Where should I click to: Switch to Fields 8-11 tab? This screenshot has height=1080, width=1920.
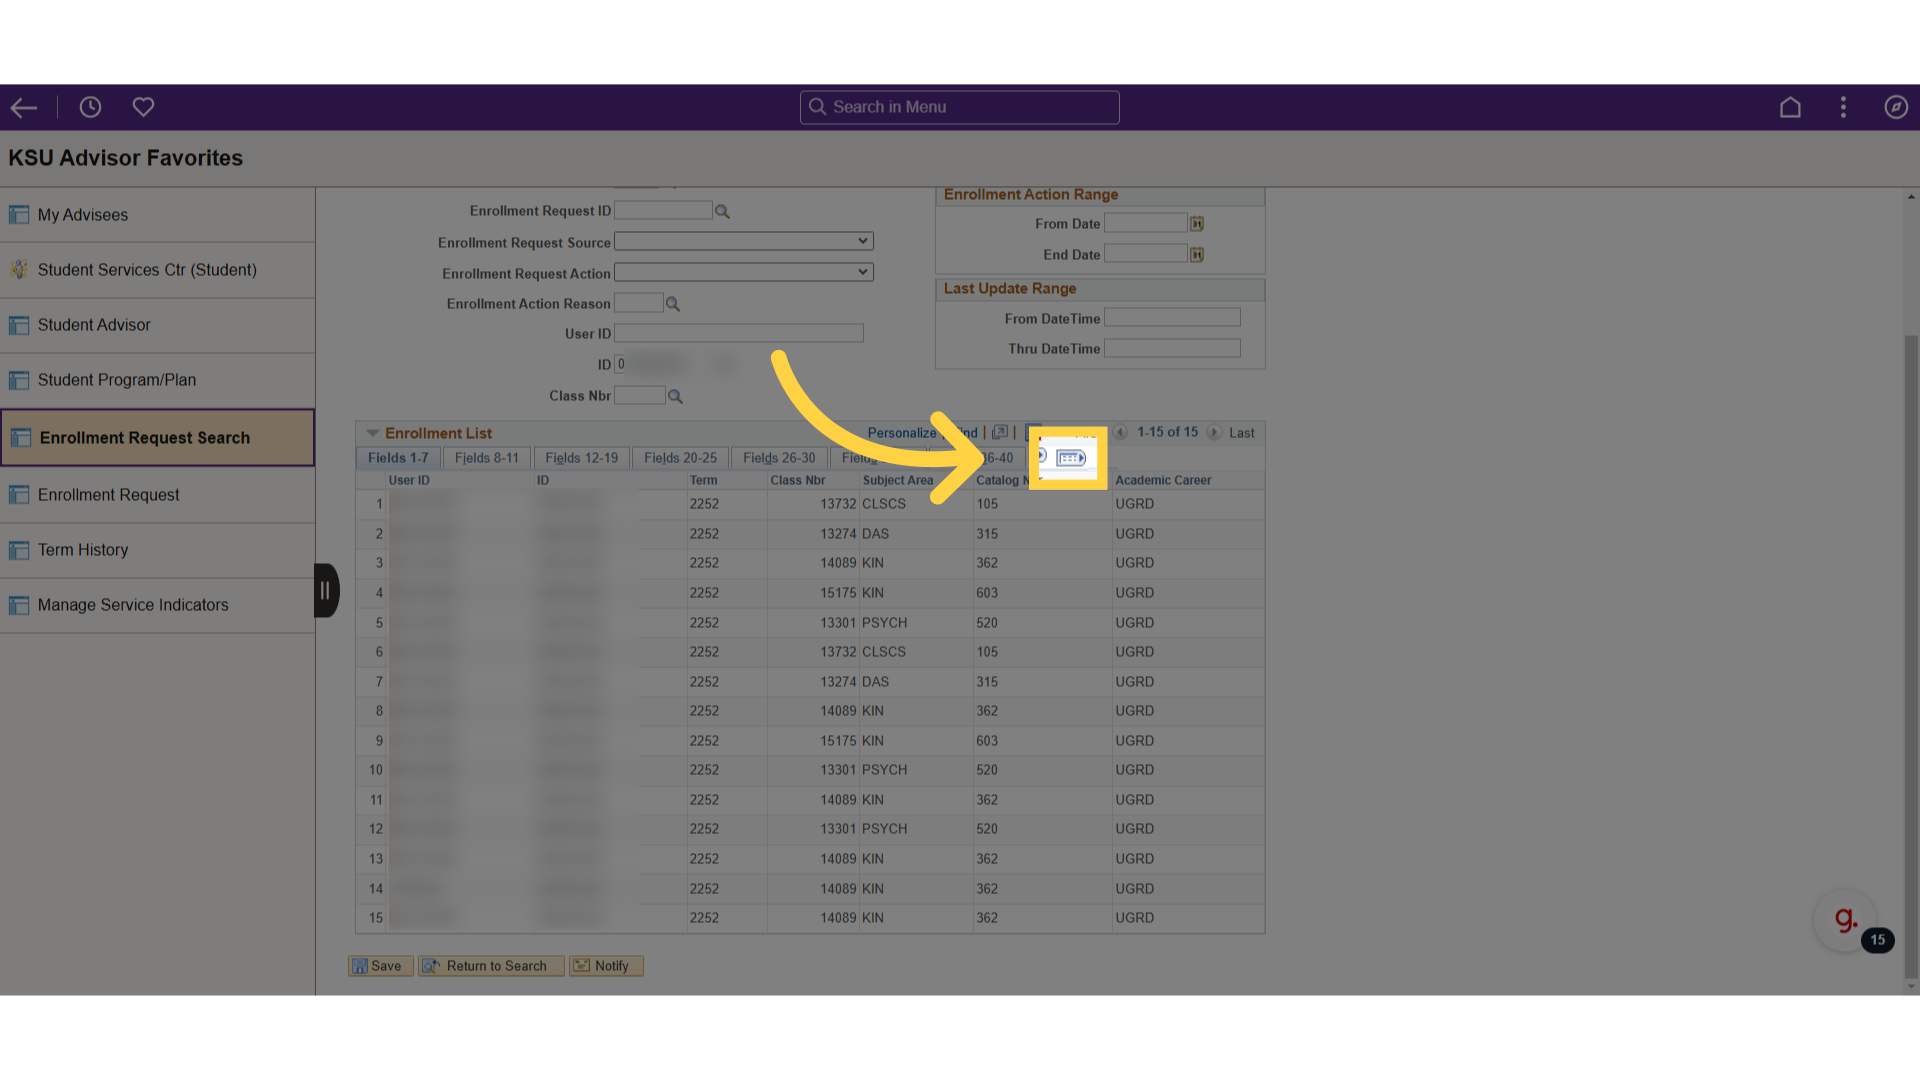tap(487, 458)
